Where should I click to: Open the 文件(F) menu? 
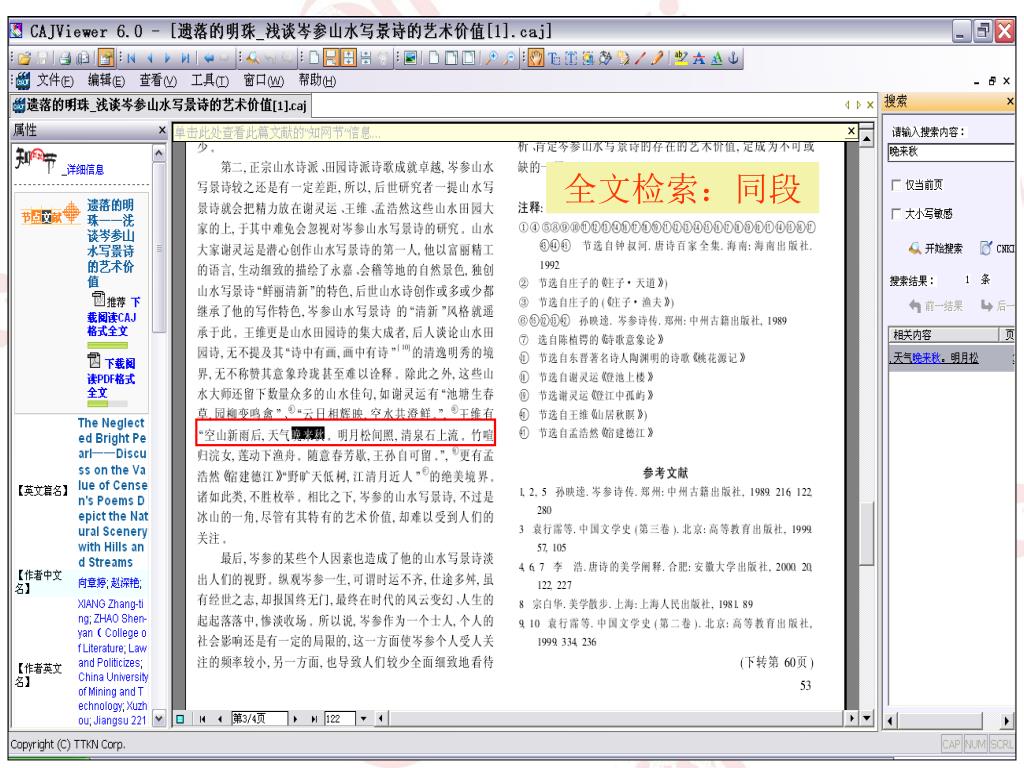tap(54, 80)
